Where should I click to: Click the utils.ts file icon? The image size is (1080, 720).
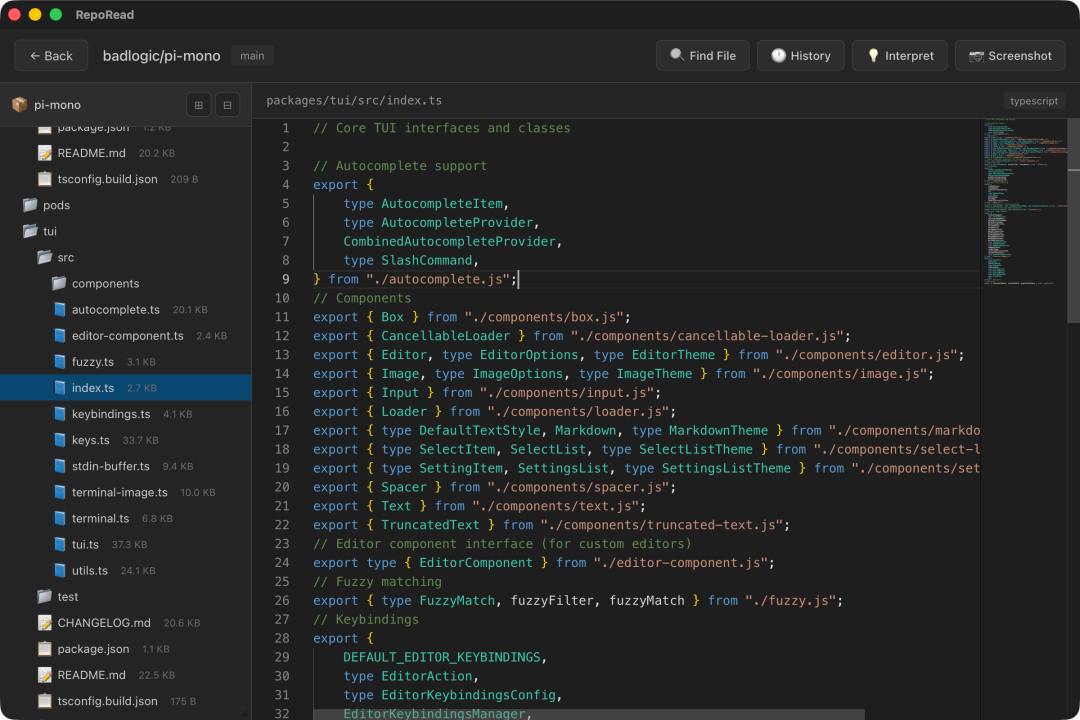click(60, 571)
